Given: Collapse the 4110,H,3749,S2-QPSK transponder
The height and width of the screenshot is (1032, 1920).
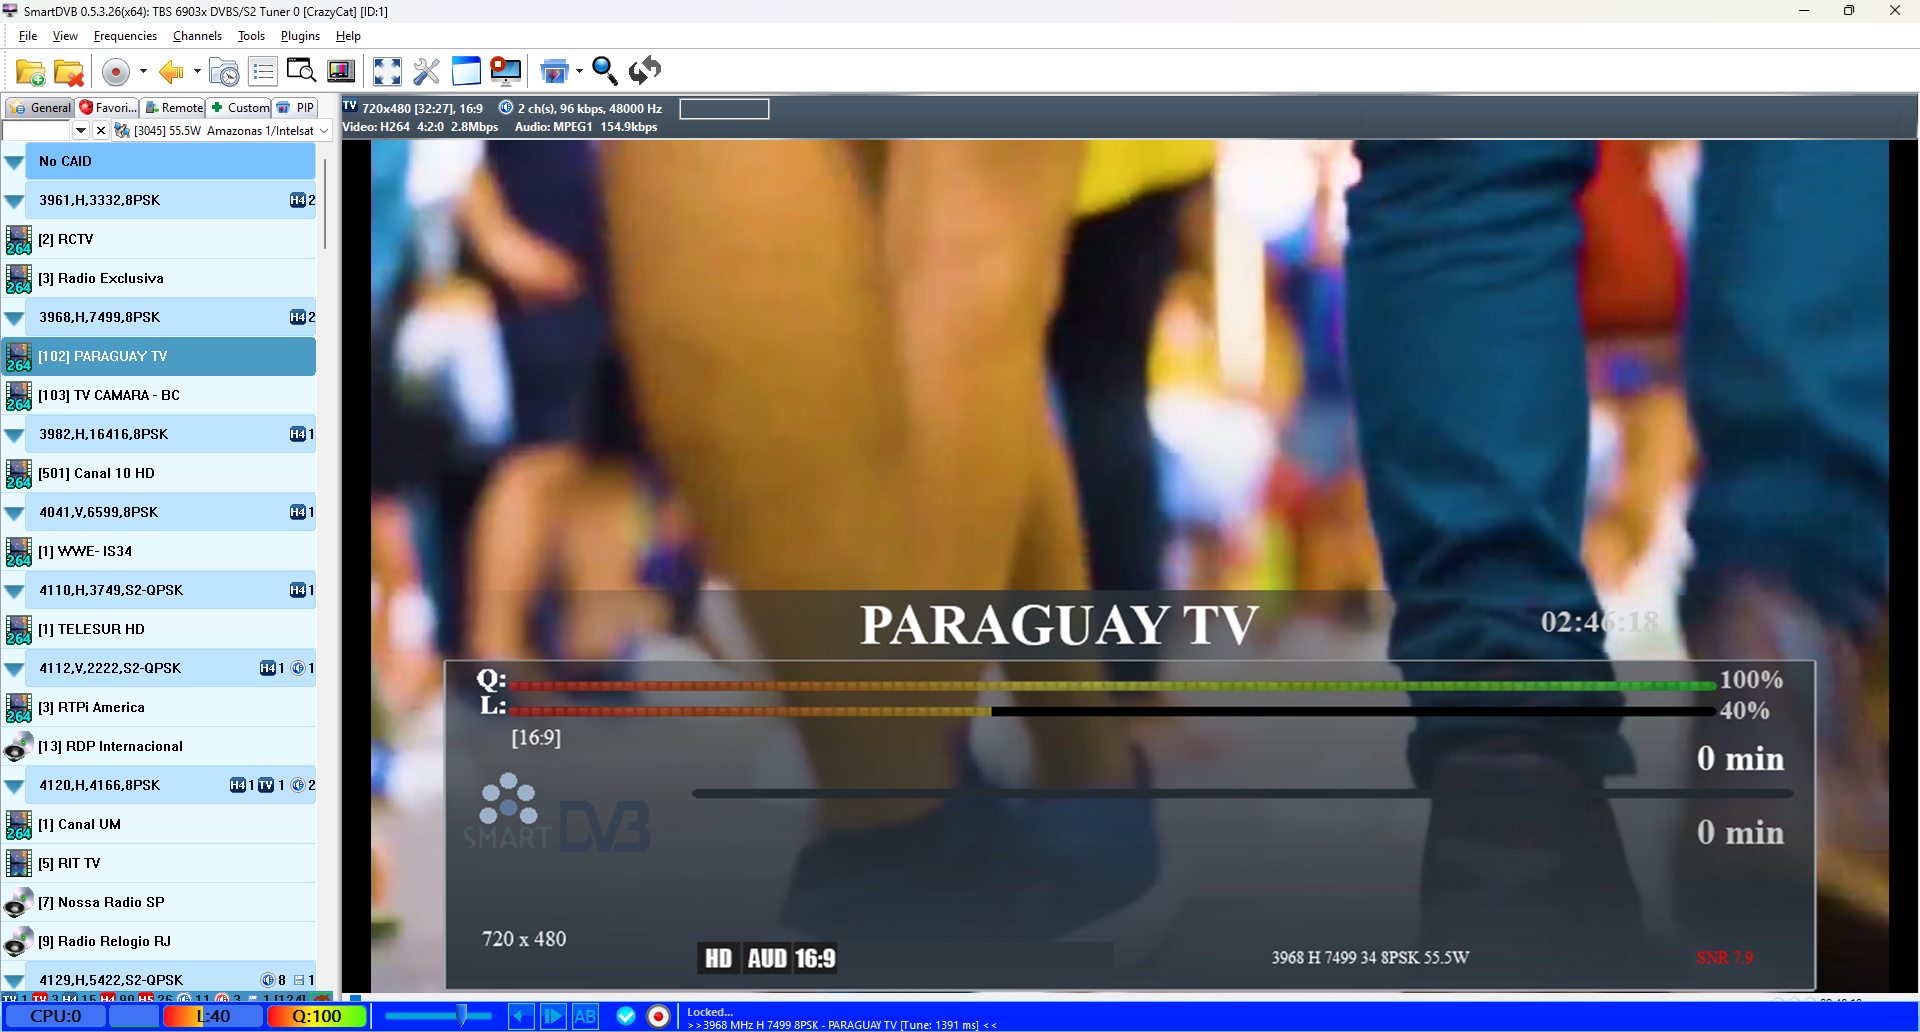Looking at the screenshot, I should click(x=14, y=591).
